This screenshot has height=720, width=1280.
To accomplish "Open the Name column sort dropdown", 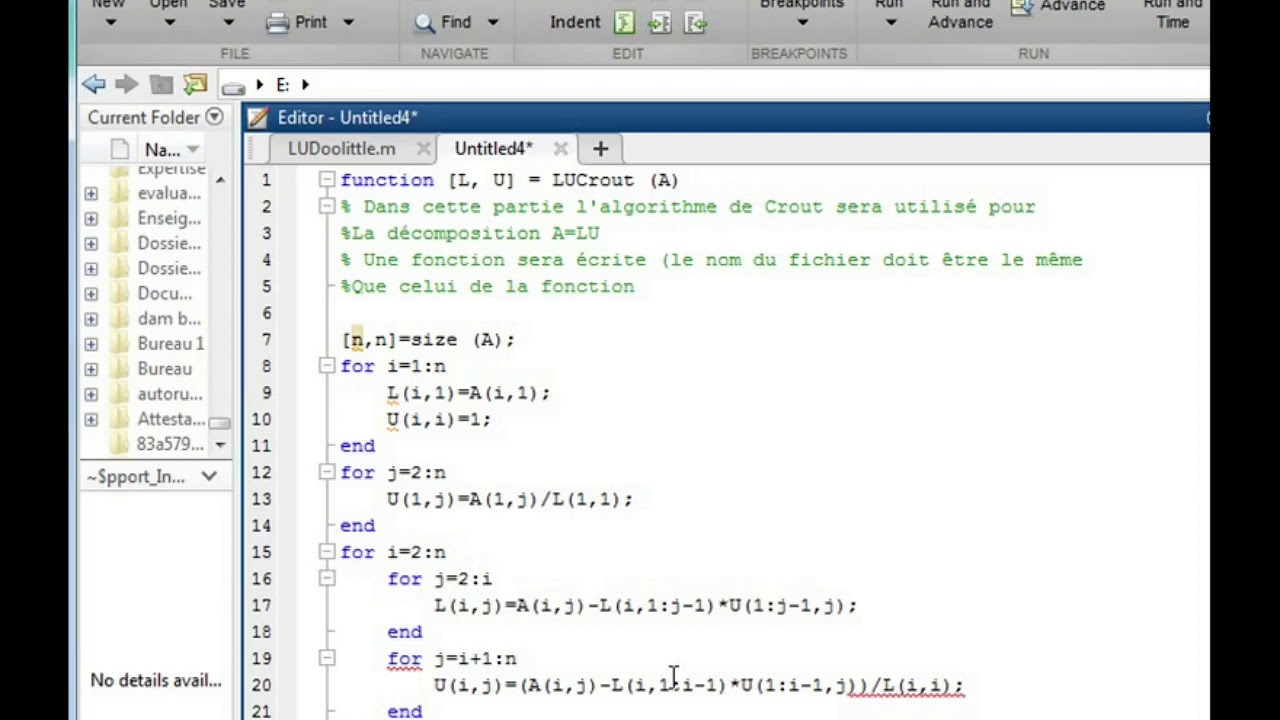I will tap(193, 150).
